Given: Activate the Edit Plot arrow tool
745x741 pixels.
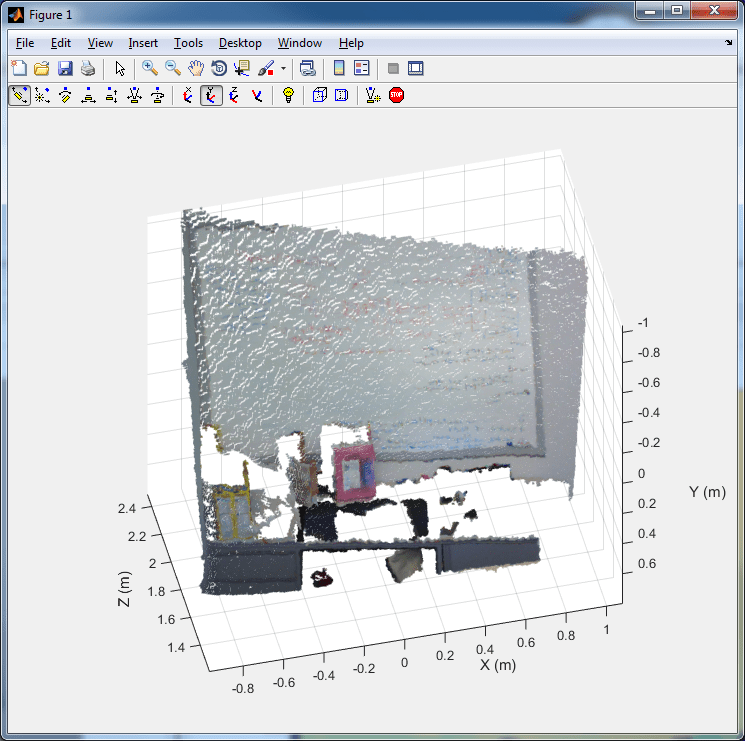Looking at the screenshot, I should [120, 68].
